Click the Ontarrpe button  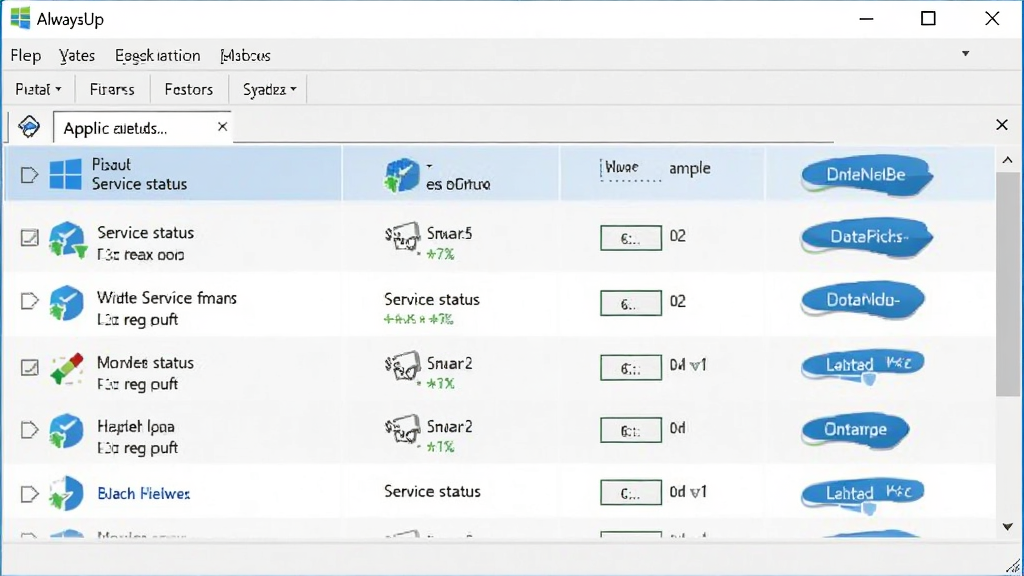(x=856, y=430)
